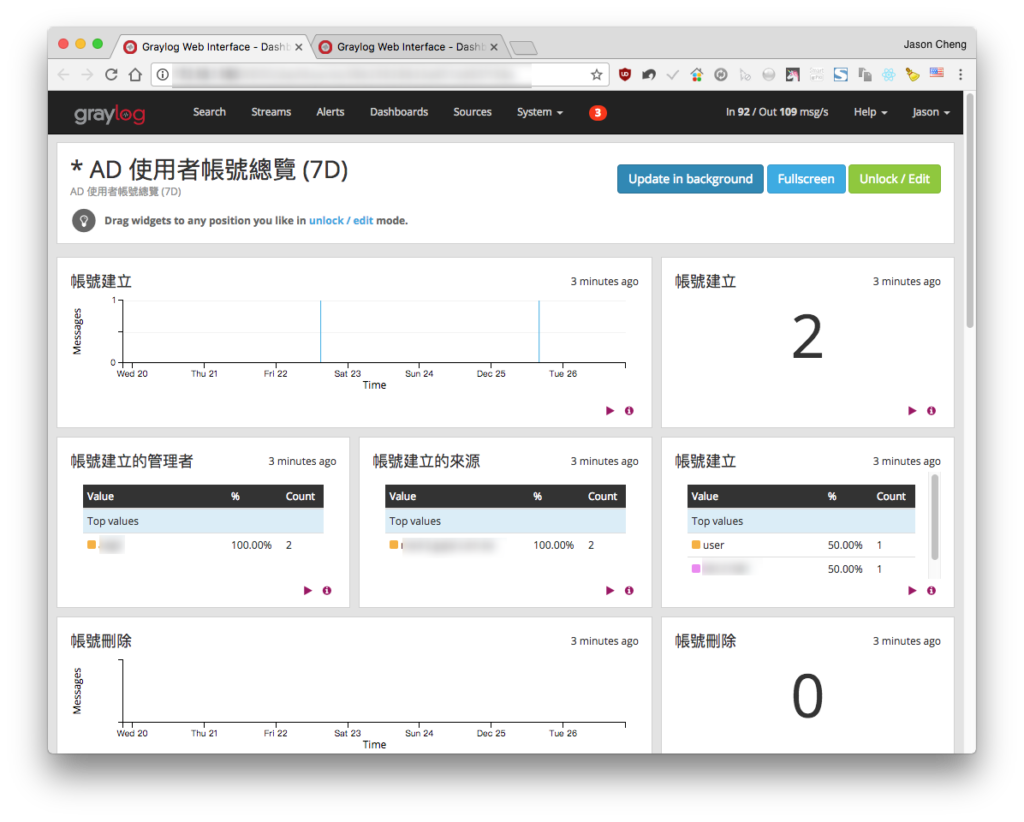Replay search for 帳號建立 chart widget
Viewport: 1024px width, 822px height.
[610, 411]
